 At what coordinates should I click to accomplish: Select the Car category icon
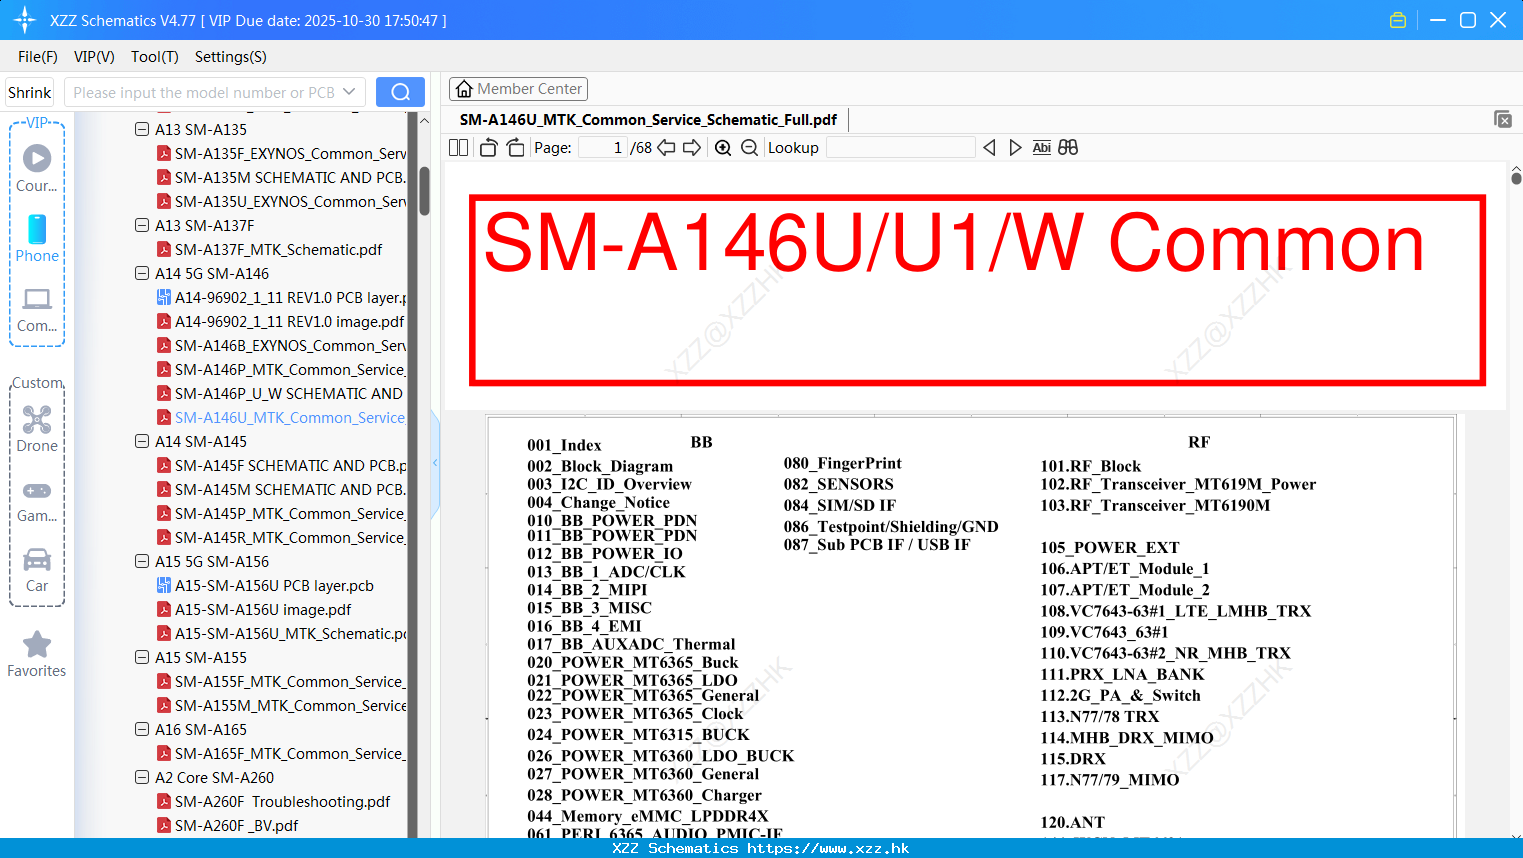[37, 559]
